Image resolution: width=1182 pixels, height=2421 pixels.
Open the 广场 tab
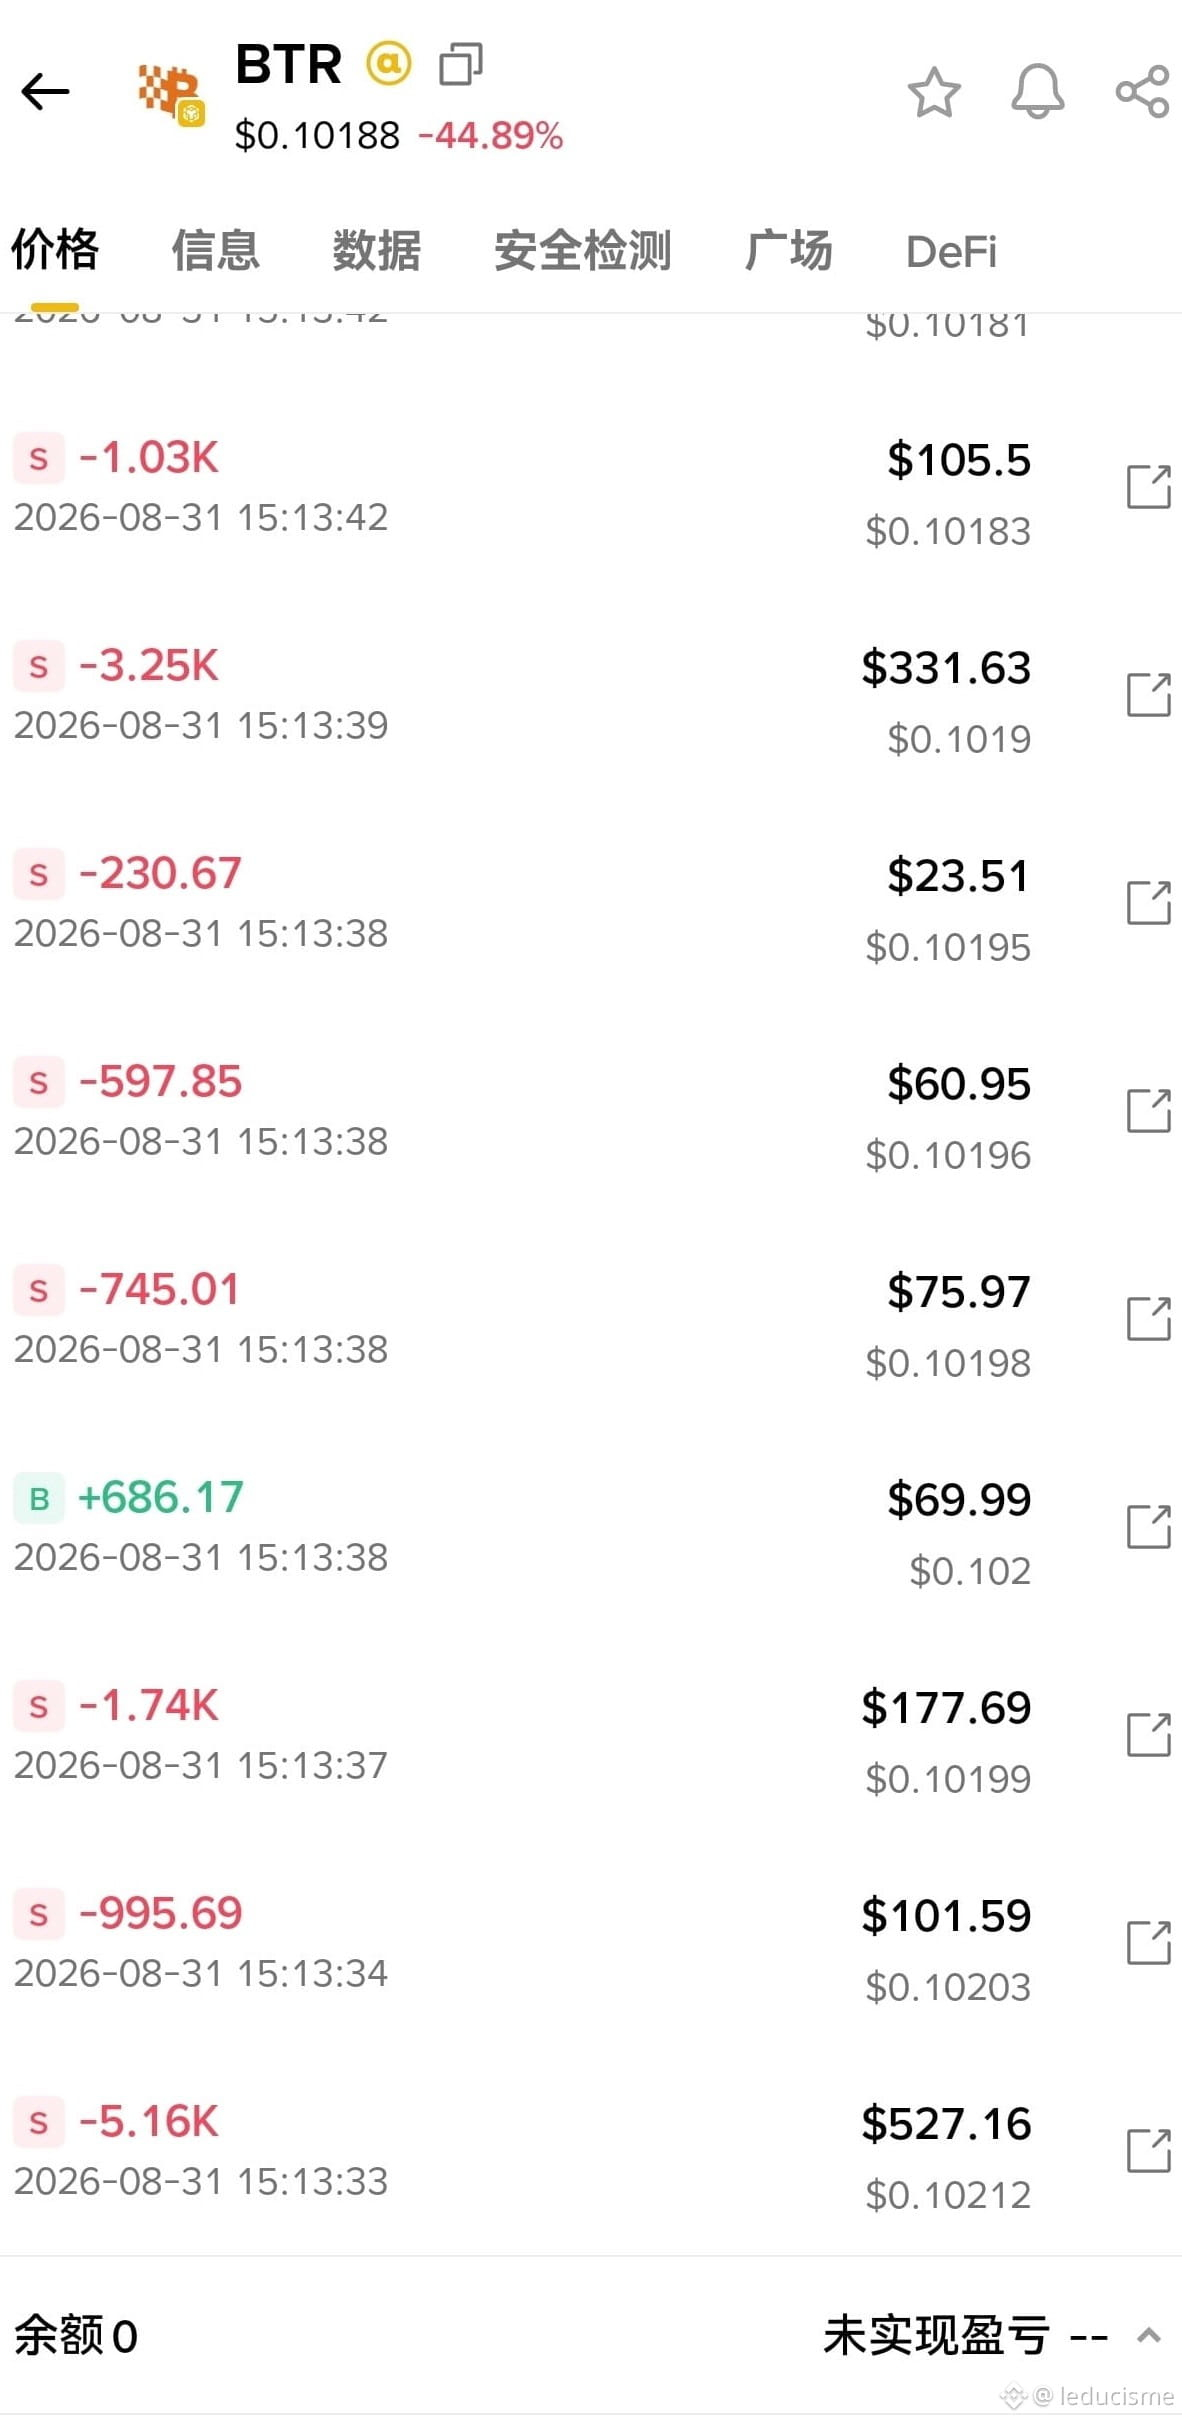(x=789, y=251)
